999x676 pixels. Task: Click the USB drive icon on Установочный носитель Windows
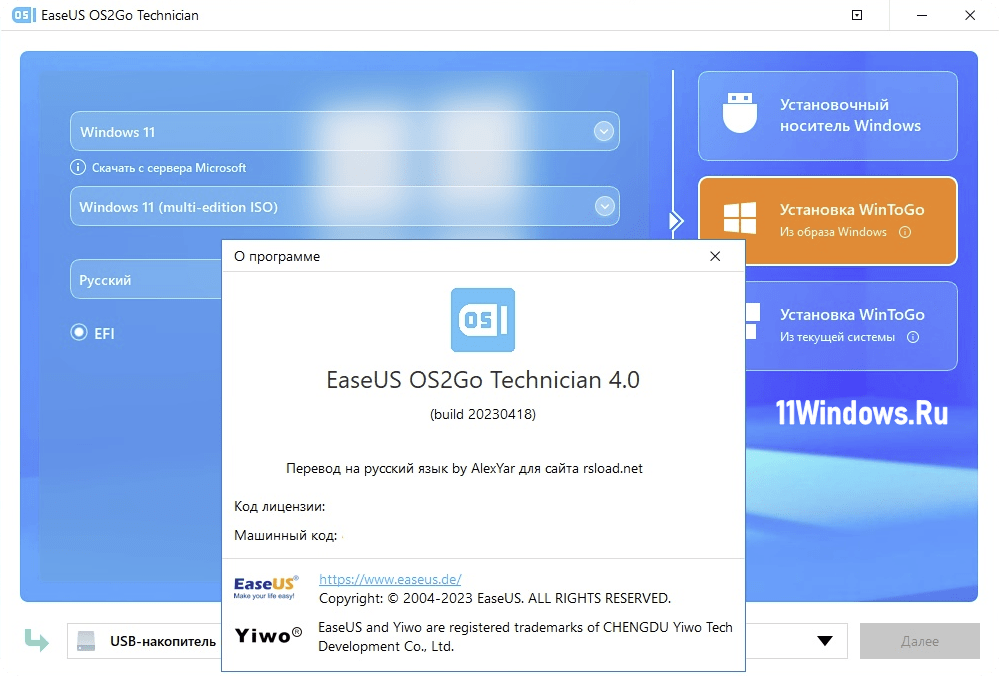pos(740,113)
